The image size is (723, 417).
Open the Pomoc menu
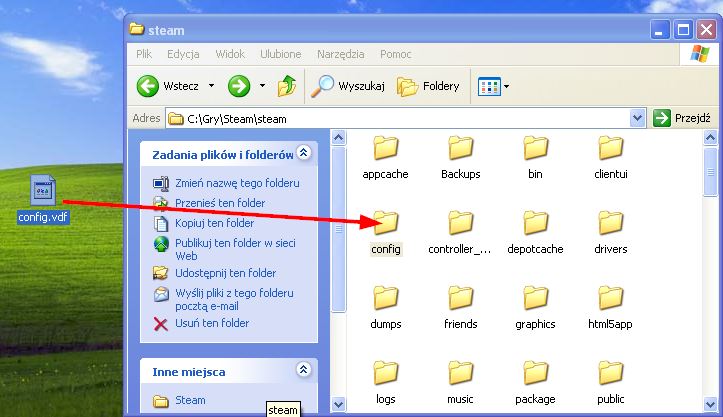[x=396, y=54]
